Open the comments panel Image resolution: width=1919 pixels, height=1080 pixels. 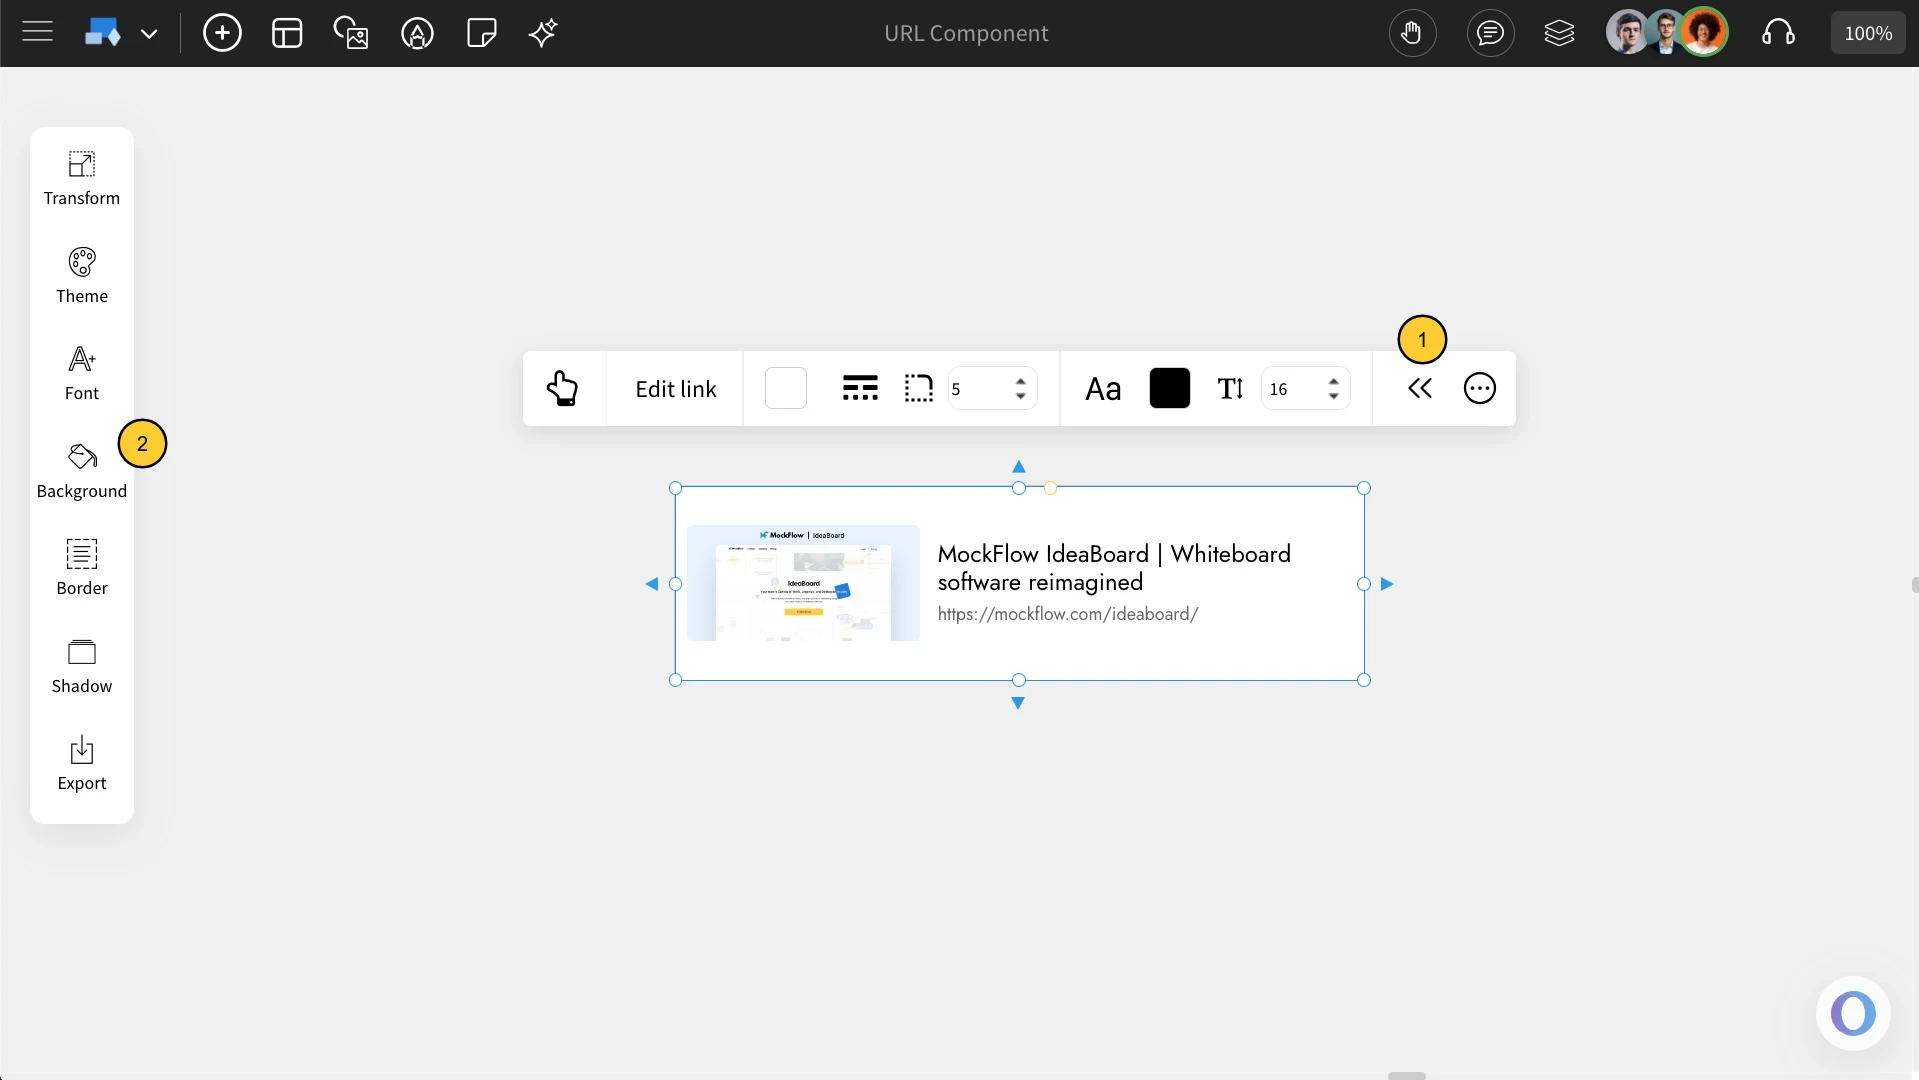[1490, 33]
